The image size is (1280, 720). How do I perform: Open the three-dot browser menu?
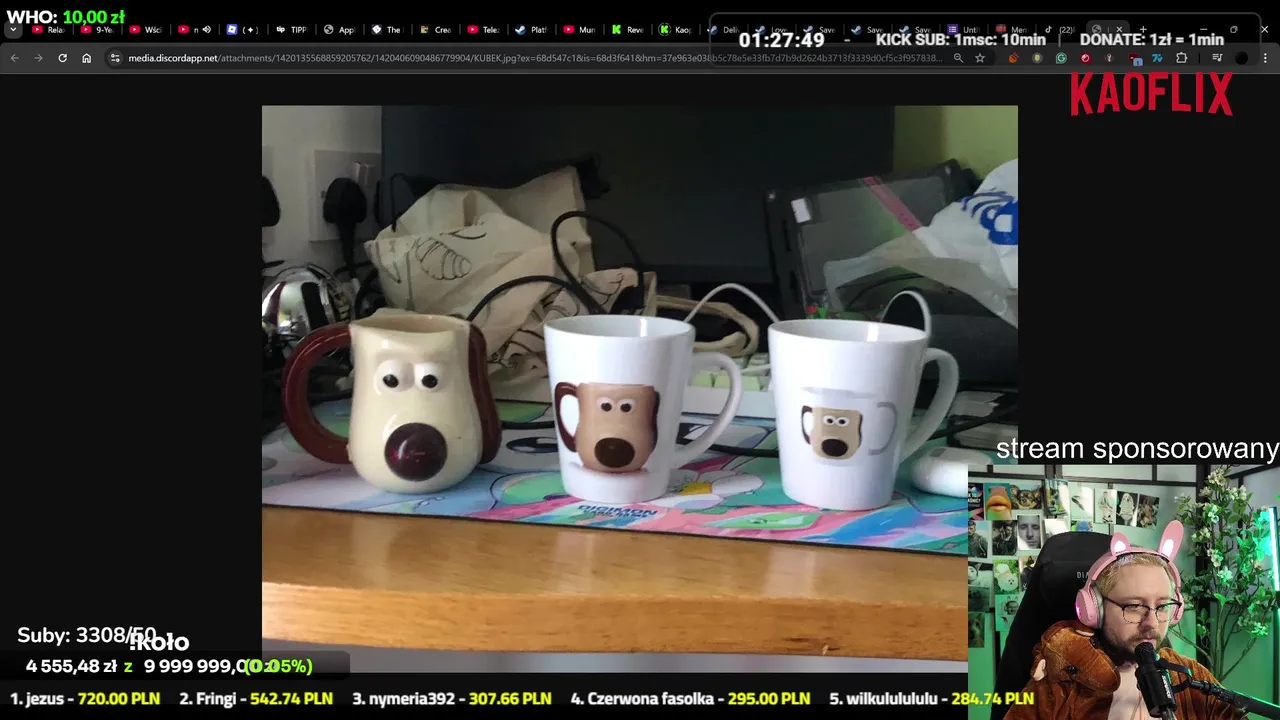[x=1266, y=58]
